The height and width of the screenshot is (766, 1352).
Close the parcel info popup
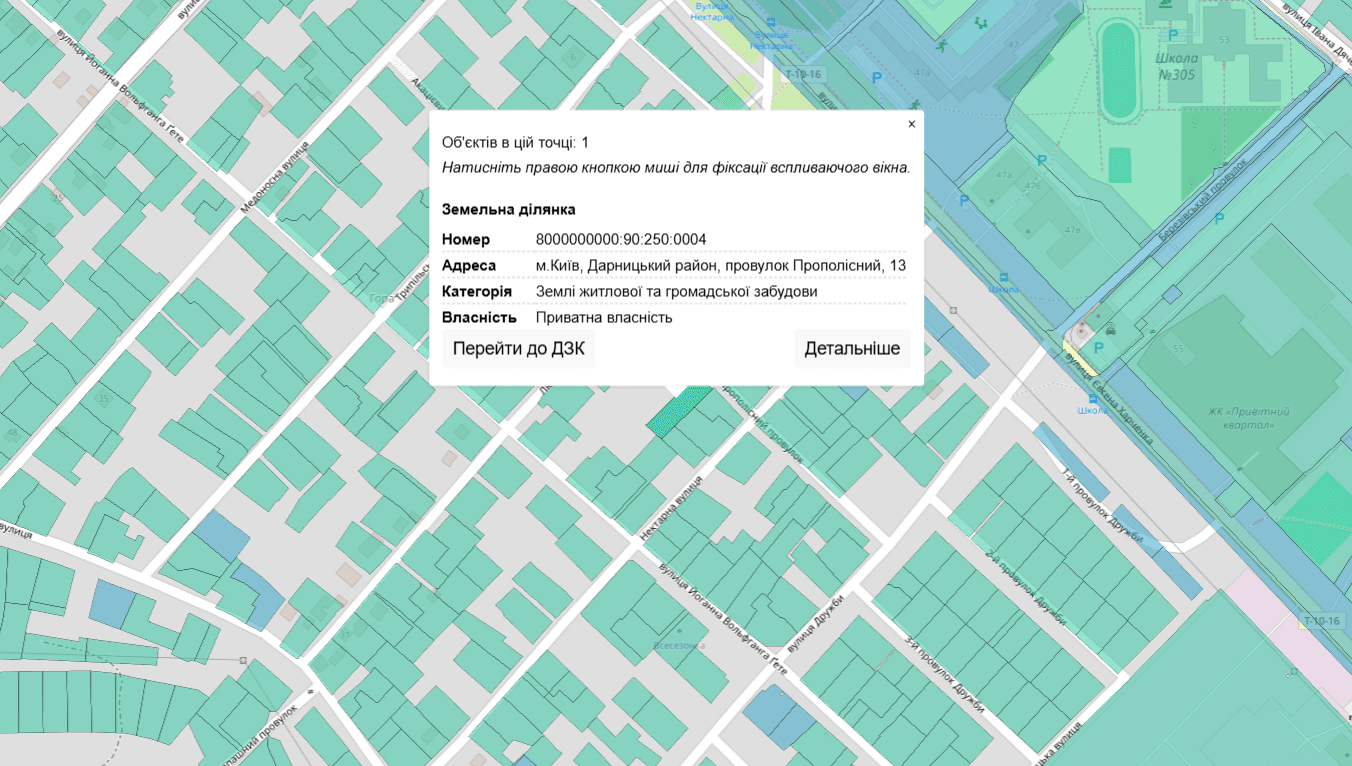[911, 124]
